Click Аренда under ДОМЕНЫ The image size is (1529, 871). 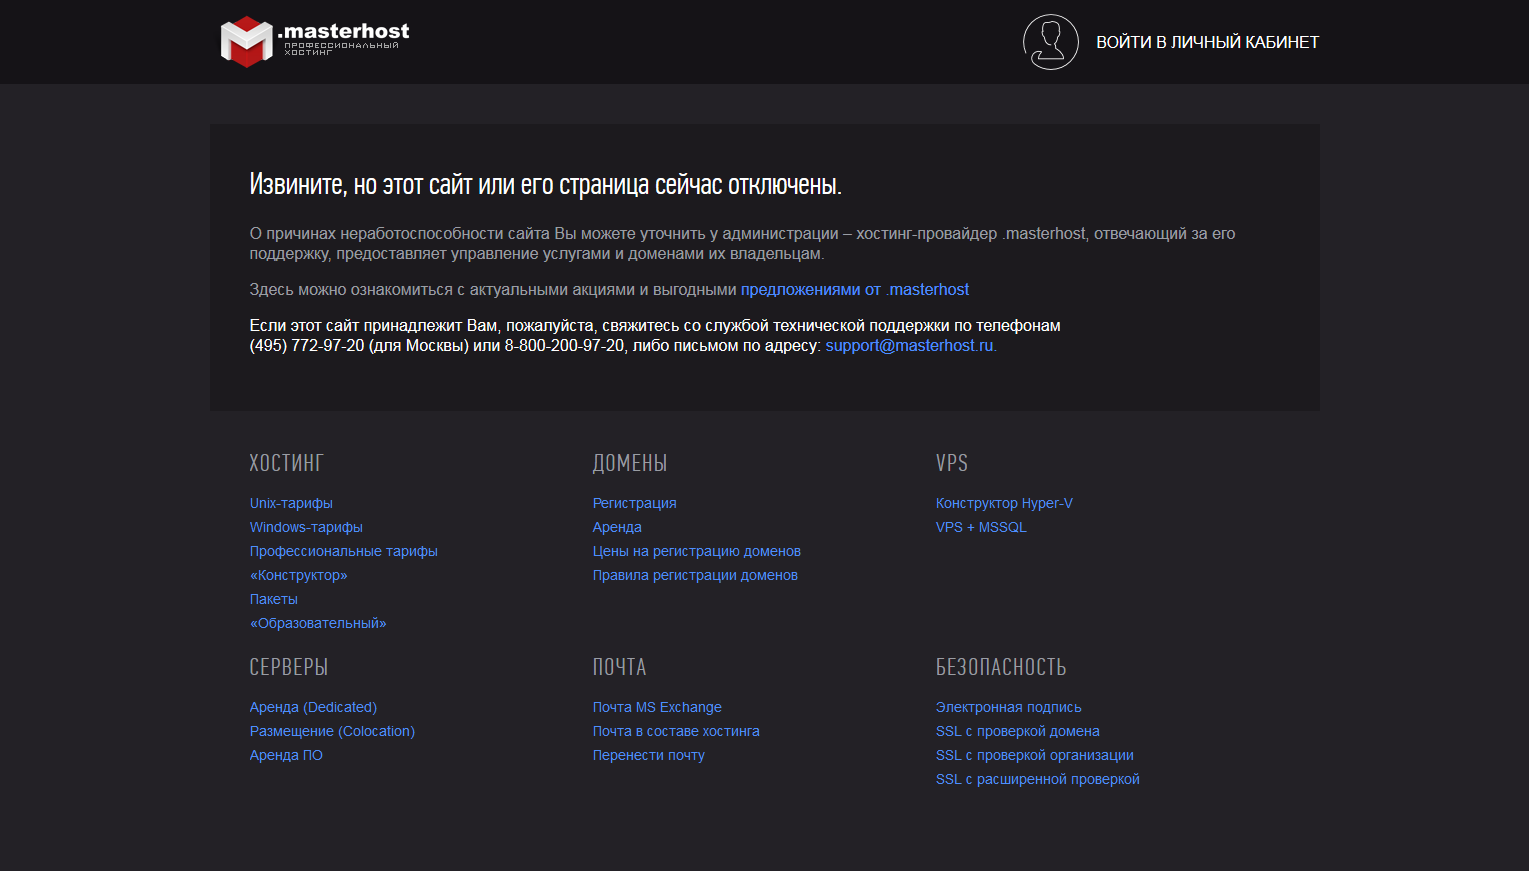tap(617, 527)
